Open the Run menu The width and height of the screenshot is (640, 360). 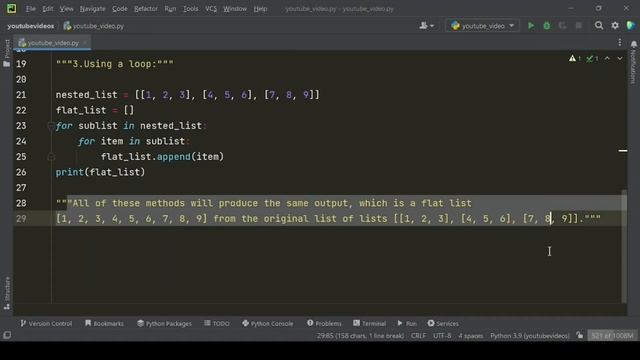pos(170,9)
